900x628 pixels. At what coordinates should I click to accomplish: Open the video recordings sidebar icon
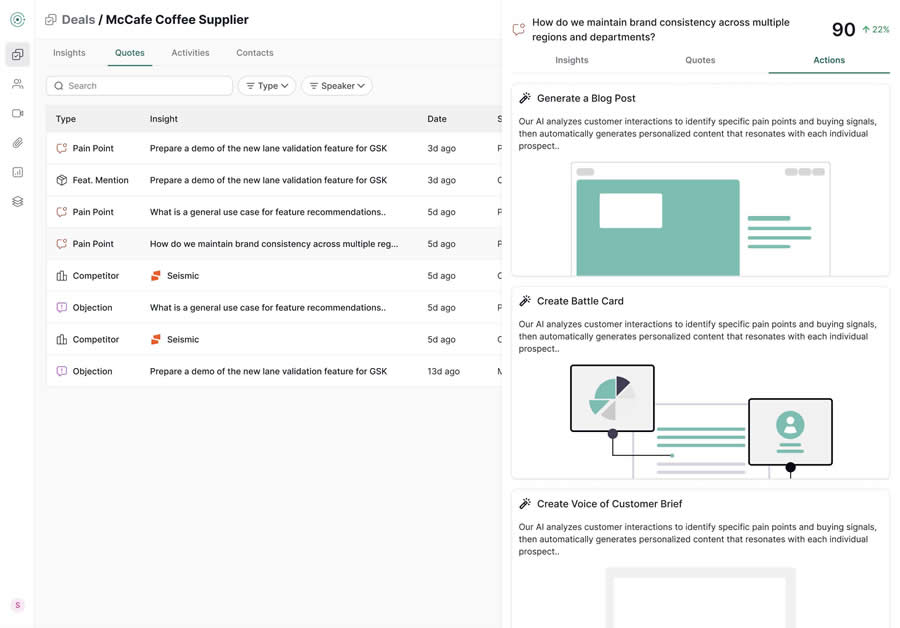pyautogui.click(x=17, y=114)
